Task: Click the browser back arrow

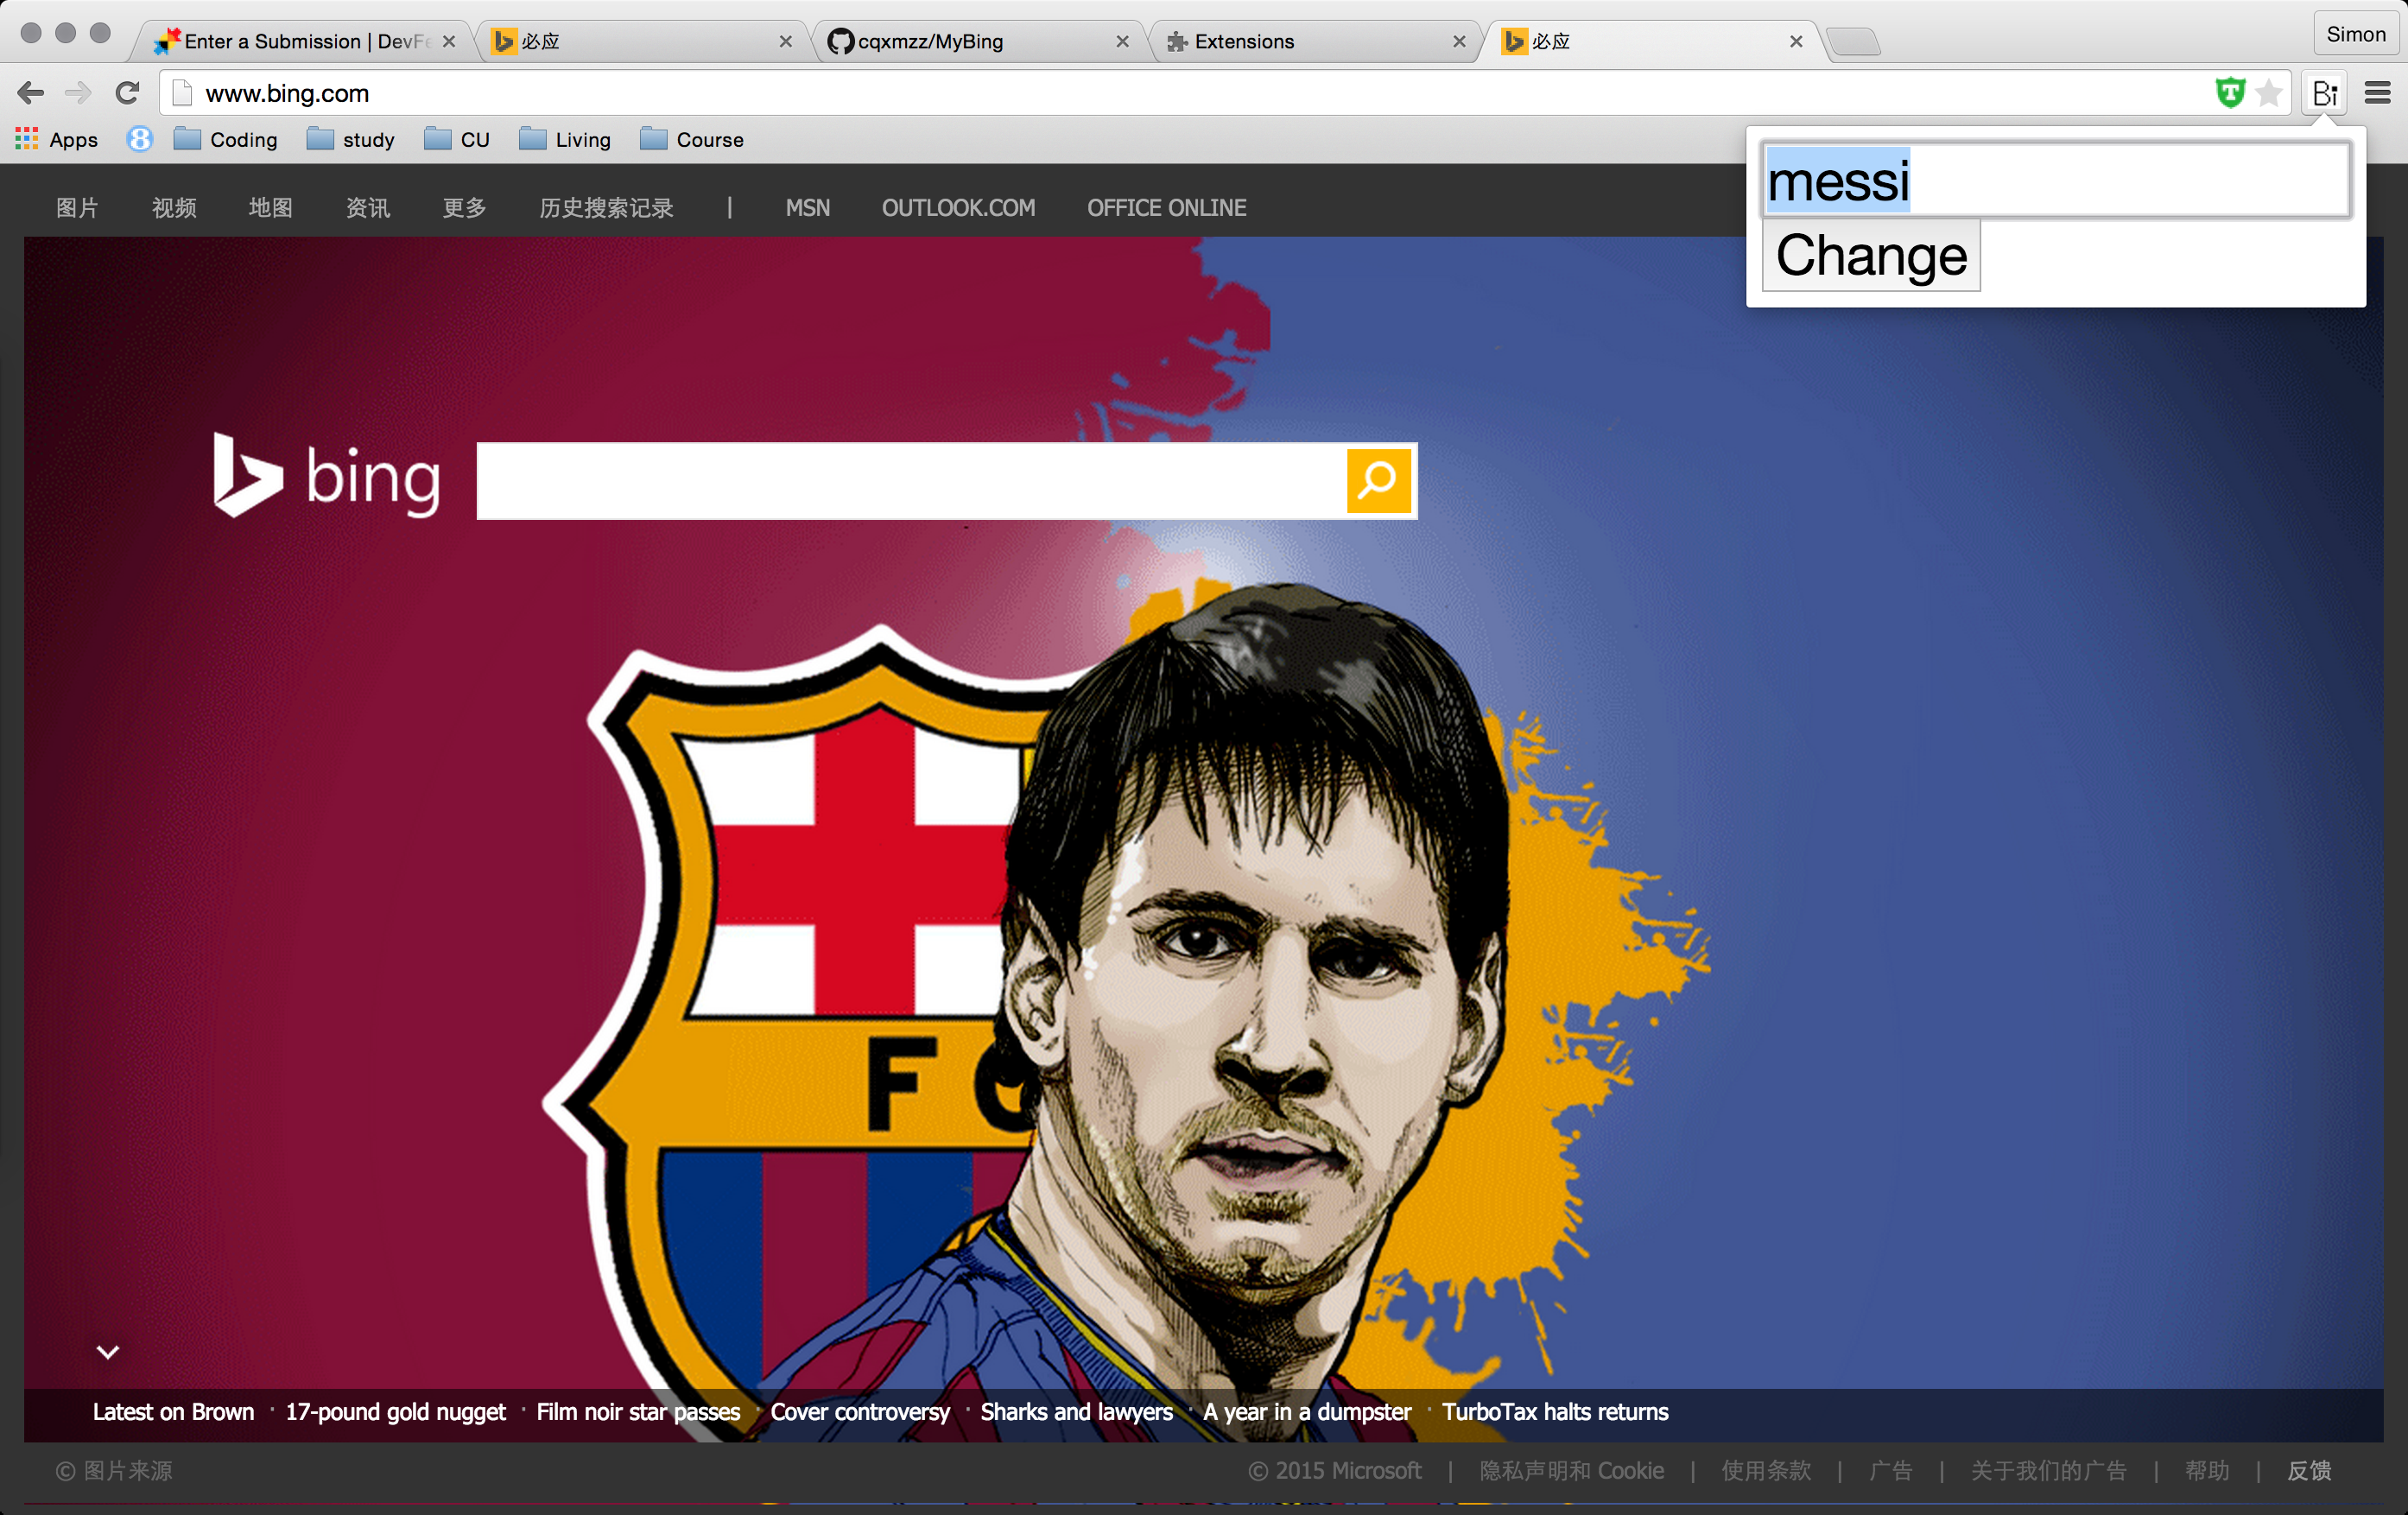Action: pos(31,93)
